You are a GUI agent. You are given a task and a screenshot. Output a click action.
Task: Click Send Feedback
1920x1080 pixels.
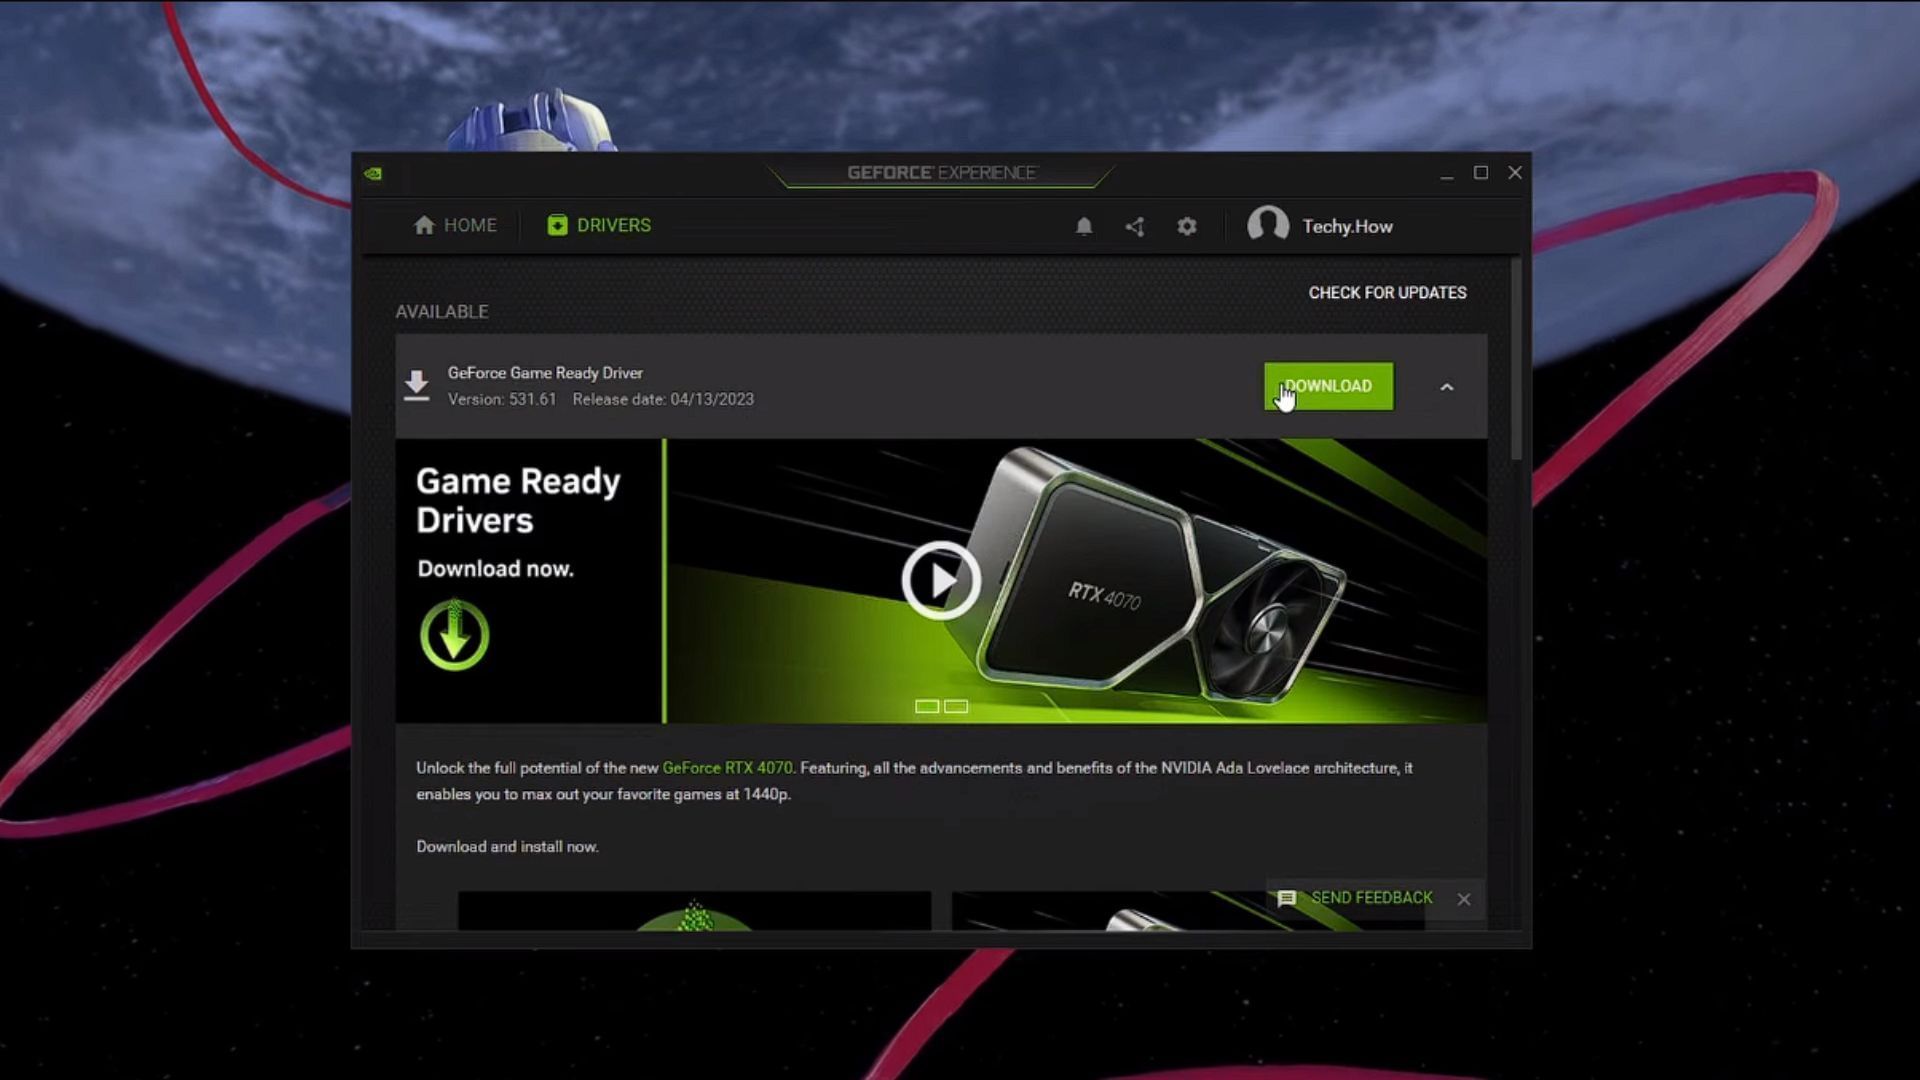tap(1356, 898)
